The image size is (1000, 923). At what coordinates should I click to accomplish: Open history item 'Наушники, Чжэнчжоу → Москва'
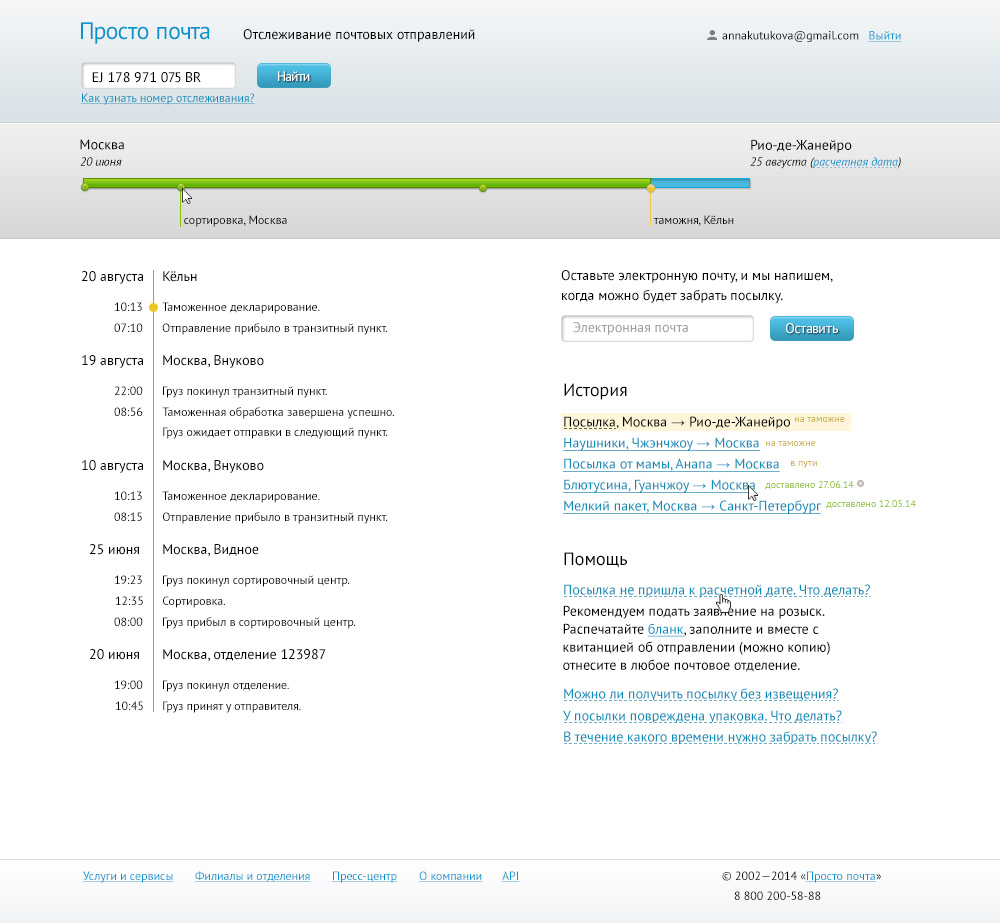click(661, 443)
